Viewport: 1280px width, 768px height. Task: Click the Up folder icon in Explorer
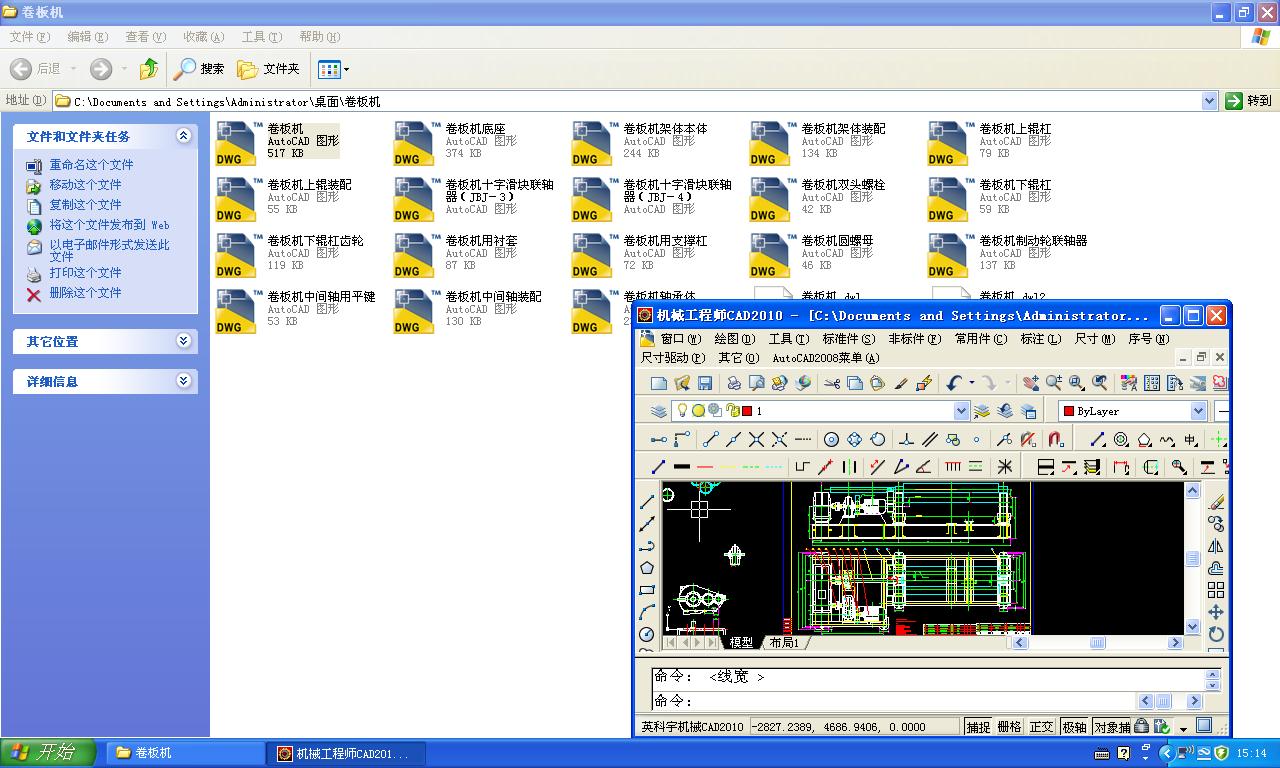149,69
